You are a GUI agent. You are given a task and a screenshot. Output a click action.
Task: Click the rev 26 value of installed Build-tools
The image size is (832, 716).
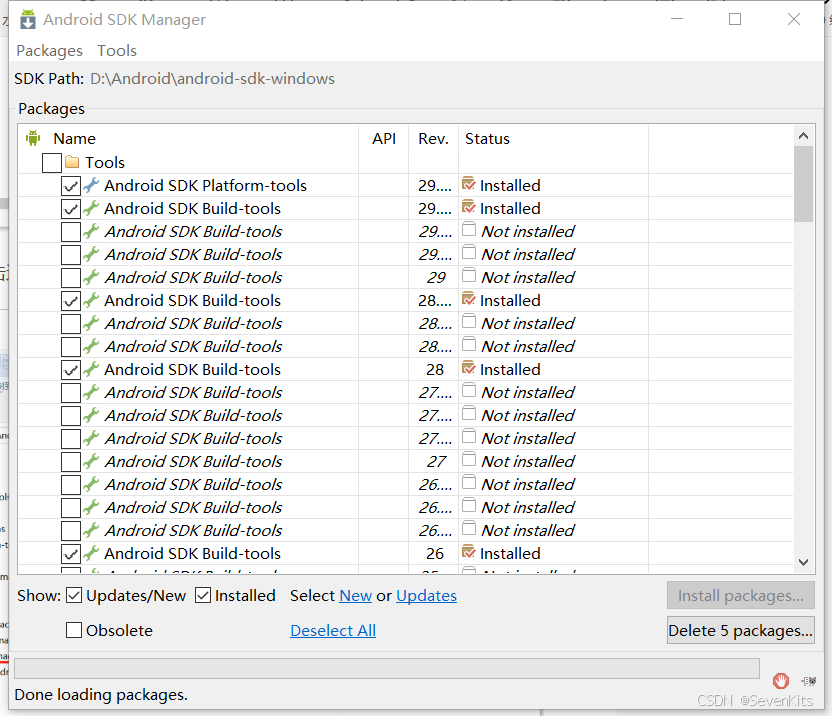tap(435, 554)
